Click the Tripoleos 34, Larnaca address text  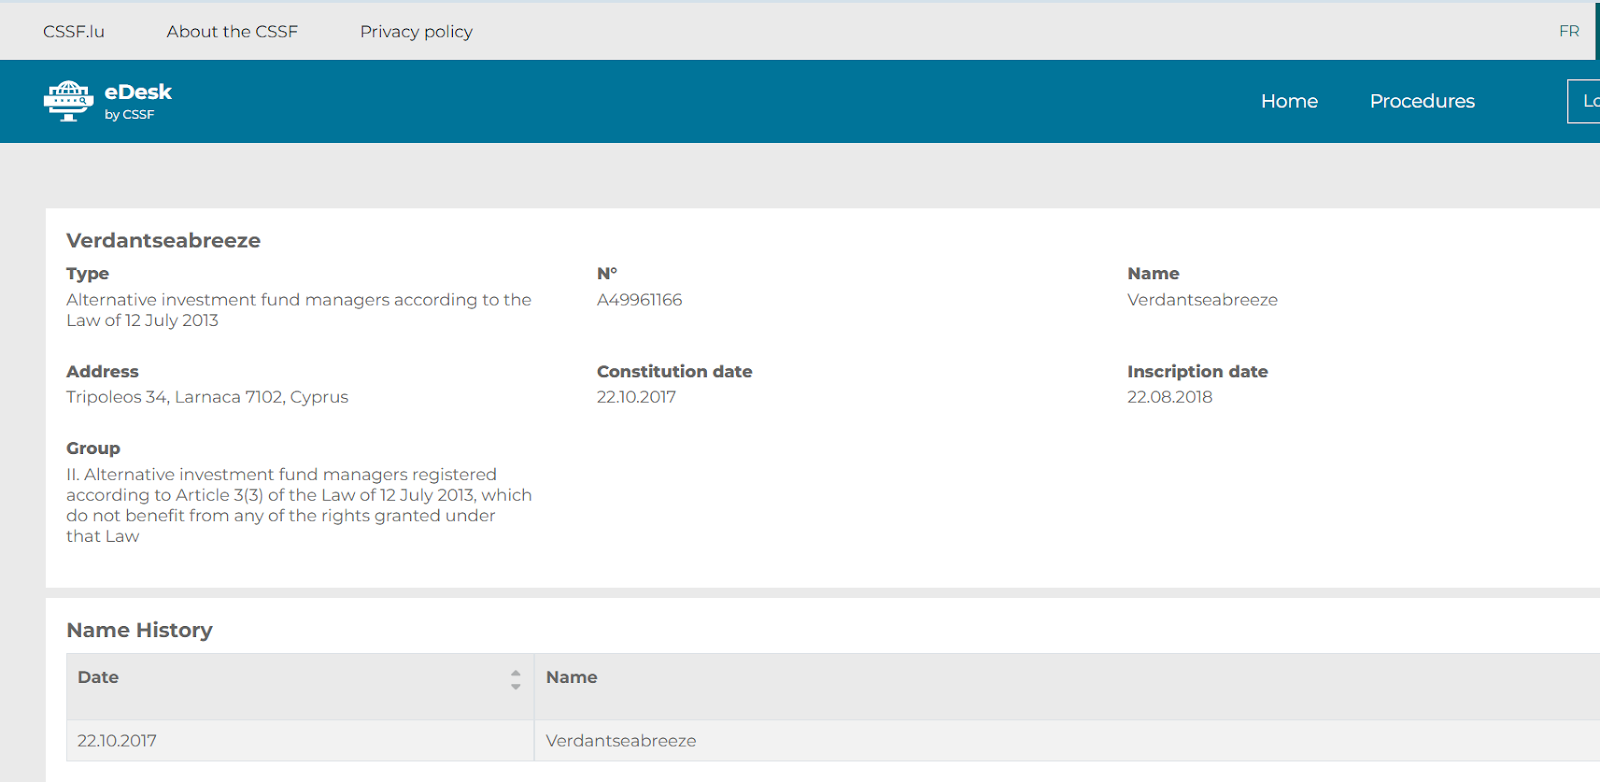point(207,397)
